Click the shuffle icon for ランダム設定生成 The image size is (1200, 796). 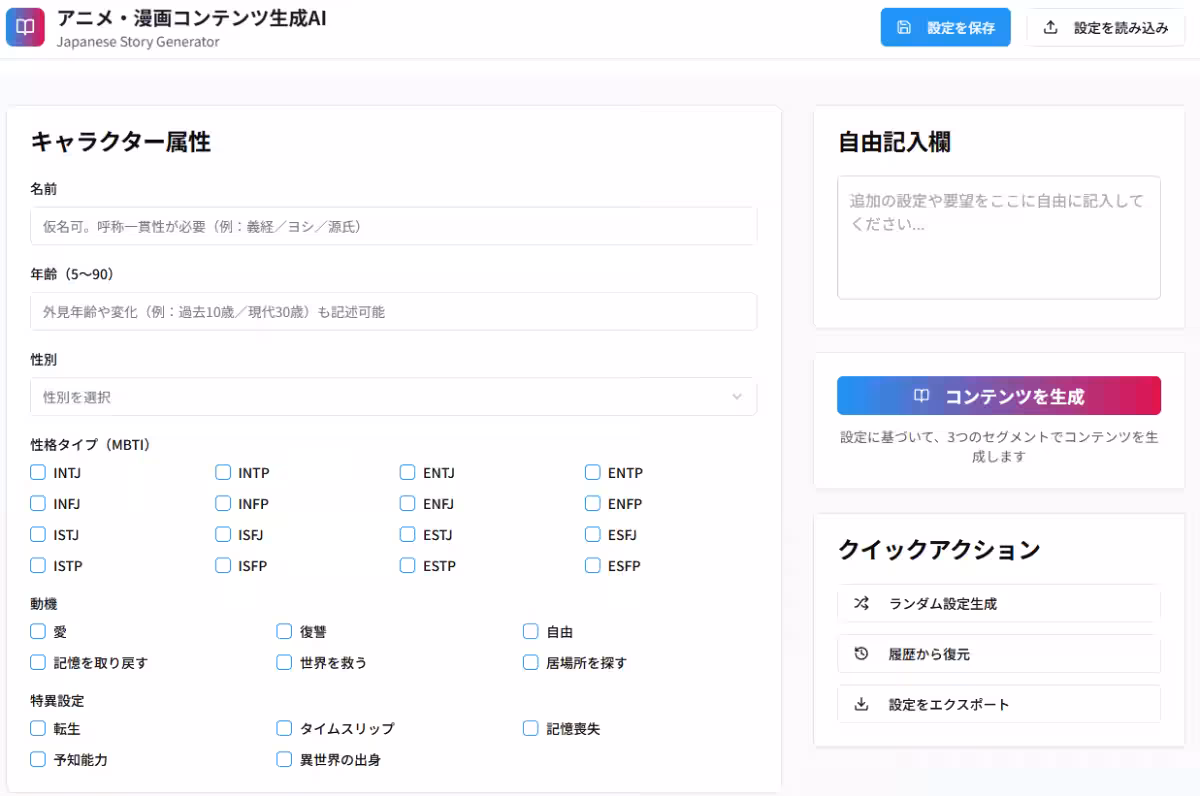coord(861,604)
